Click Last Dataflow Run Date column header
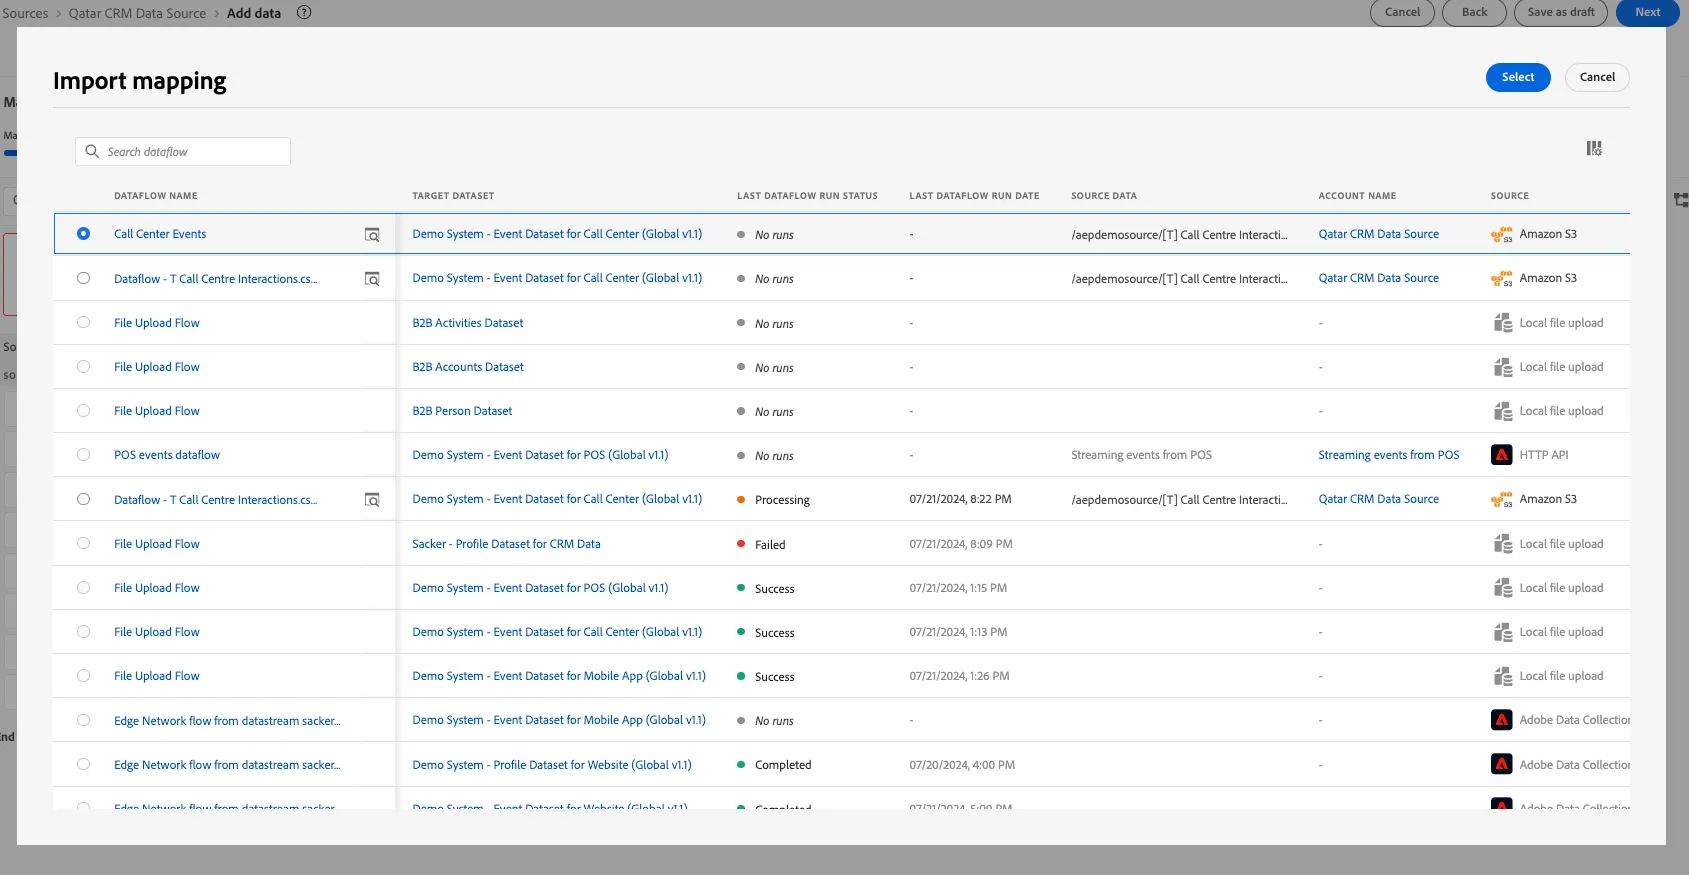This screenshot has height=875, width=1689. click(974, 196)
